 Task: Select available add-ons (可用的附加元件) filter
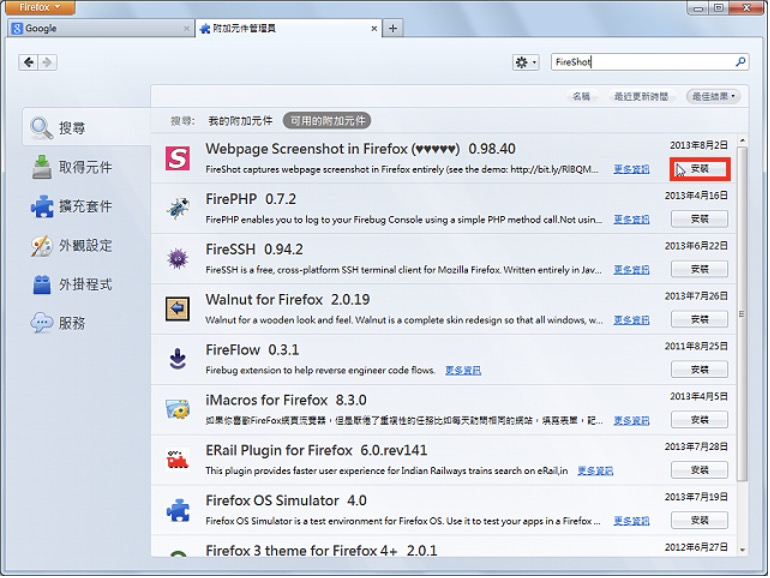pyautogui.click(x=327, y=121)
